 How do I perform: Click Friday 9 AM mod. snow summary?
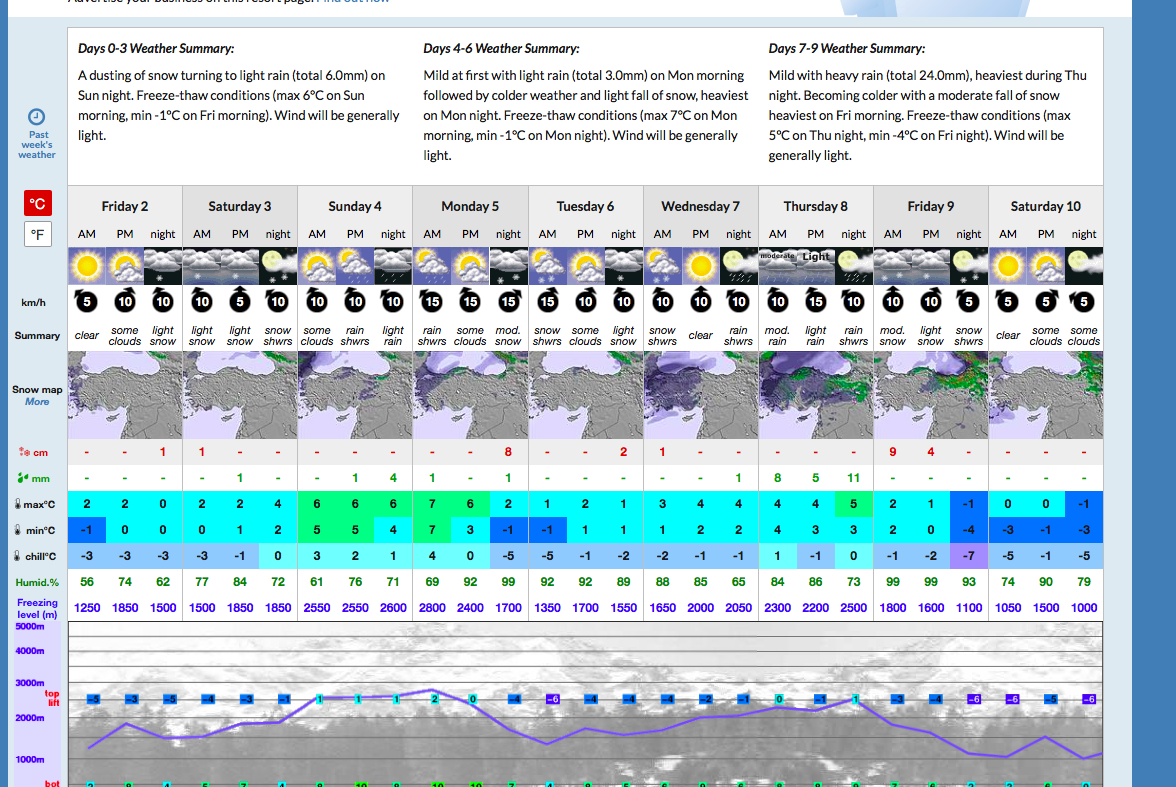892,335
